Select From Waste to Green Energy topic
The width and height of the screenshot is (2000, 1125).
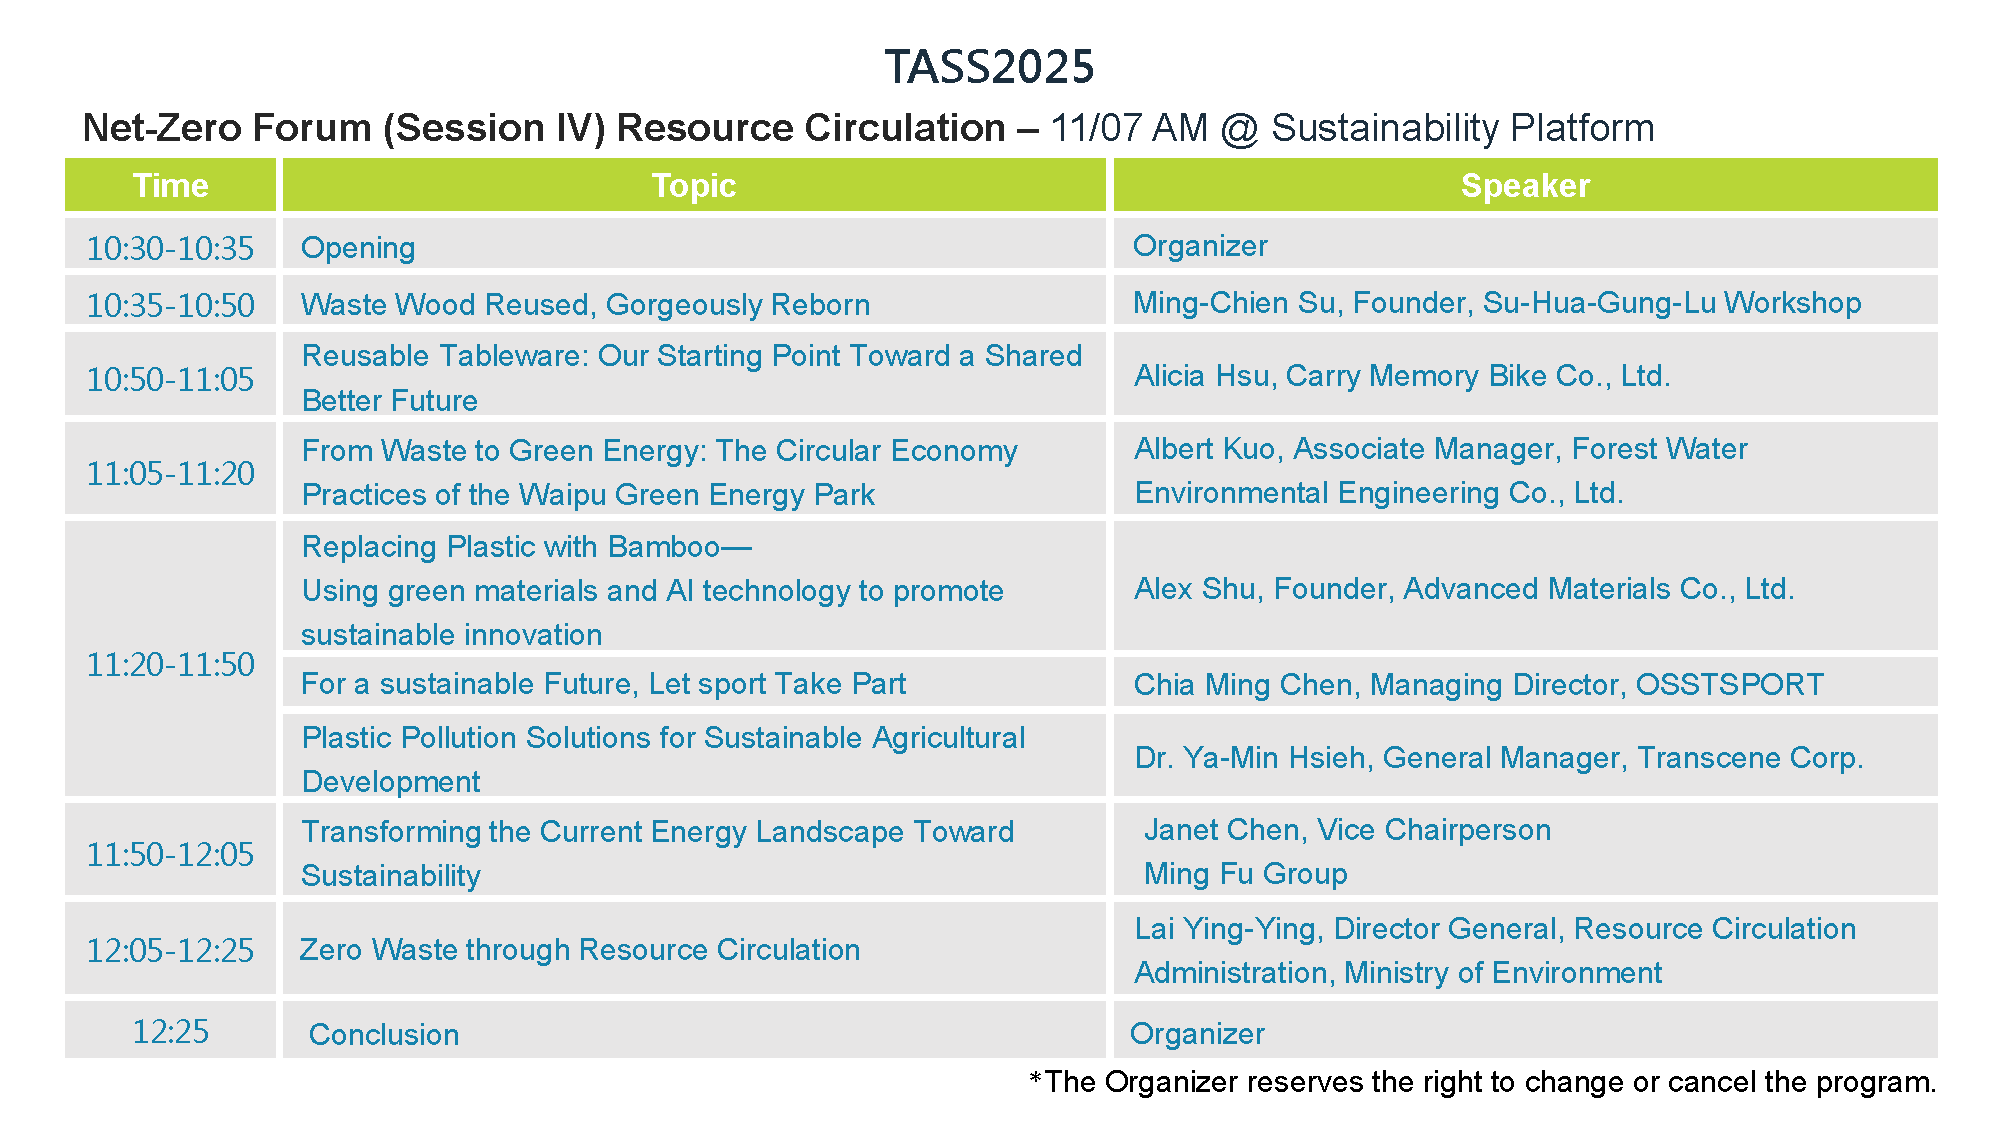[x=659, y=472]
